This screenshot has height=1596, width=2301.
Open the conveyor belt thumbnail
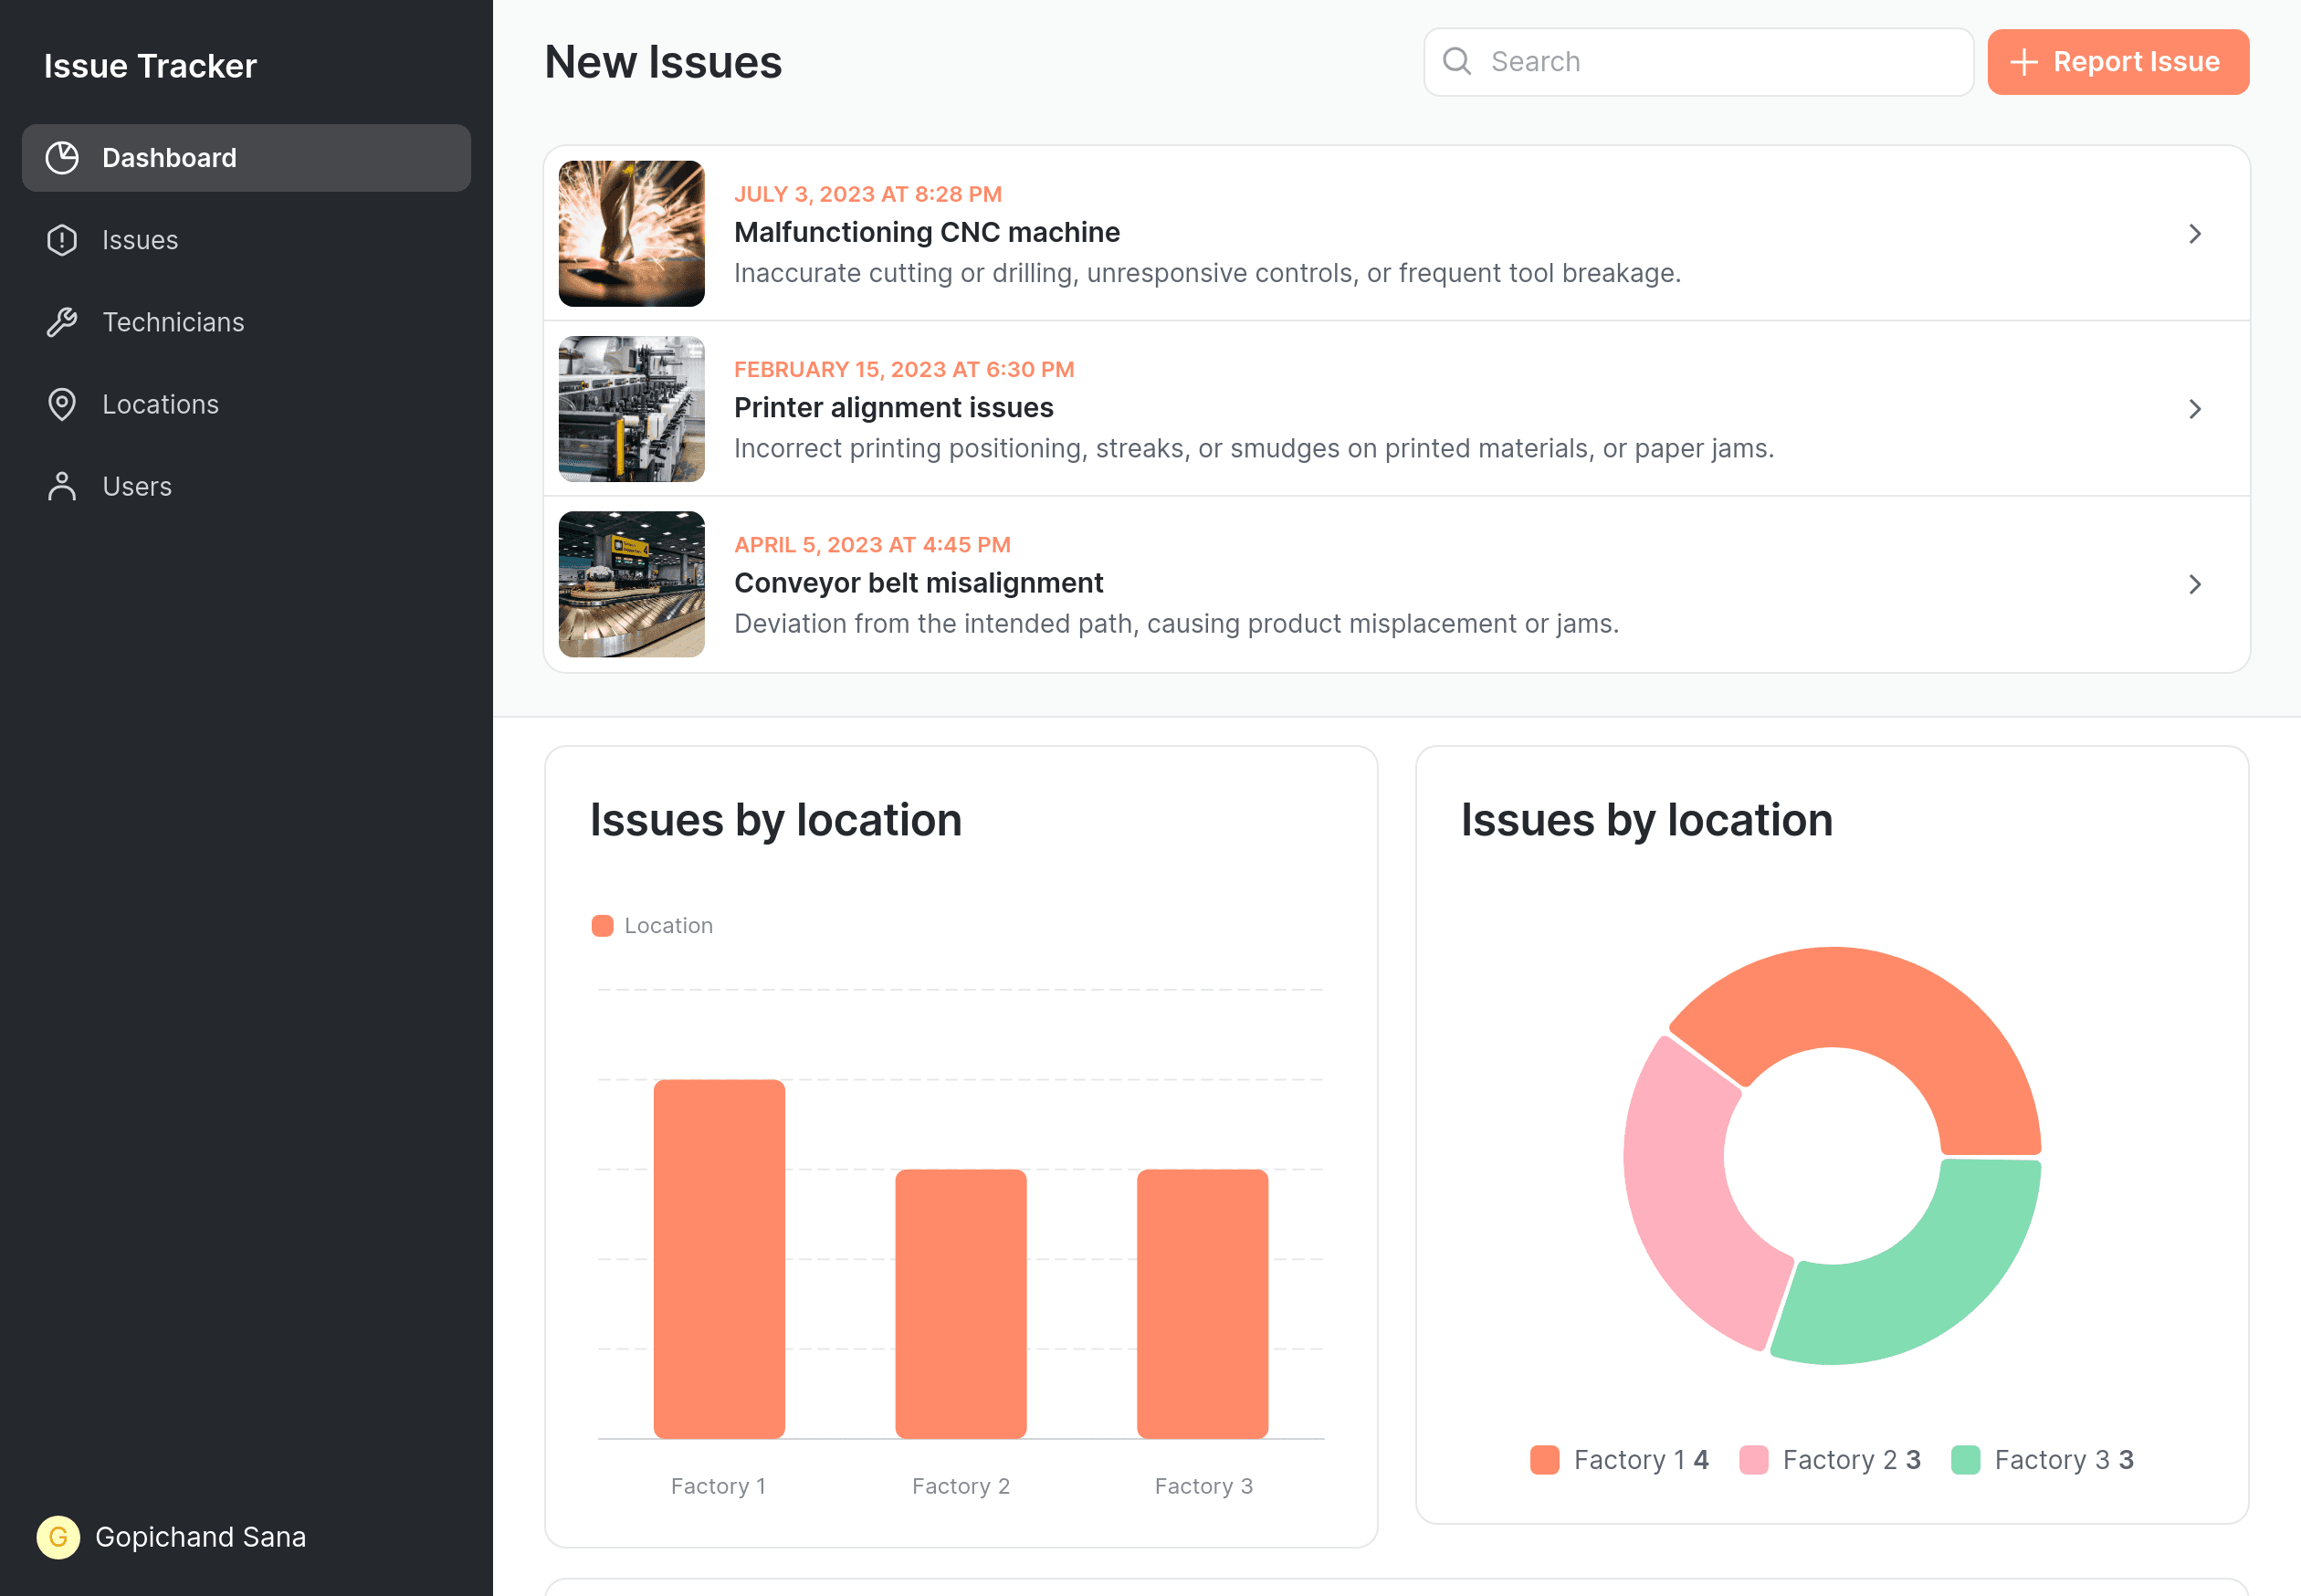[631, 584]
